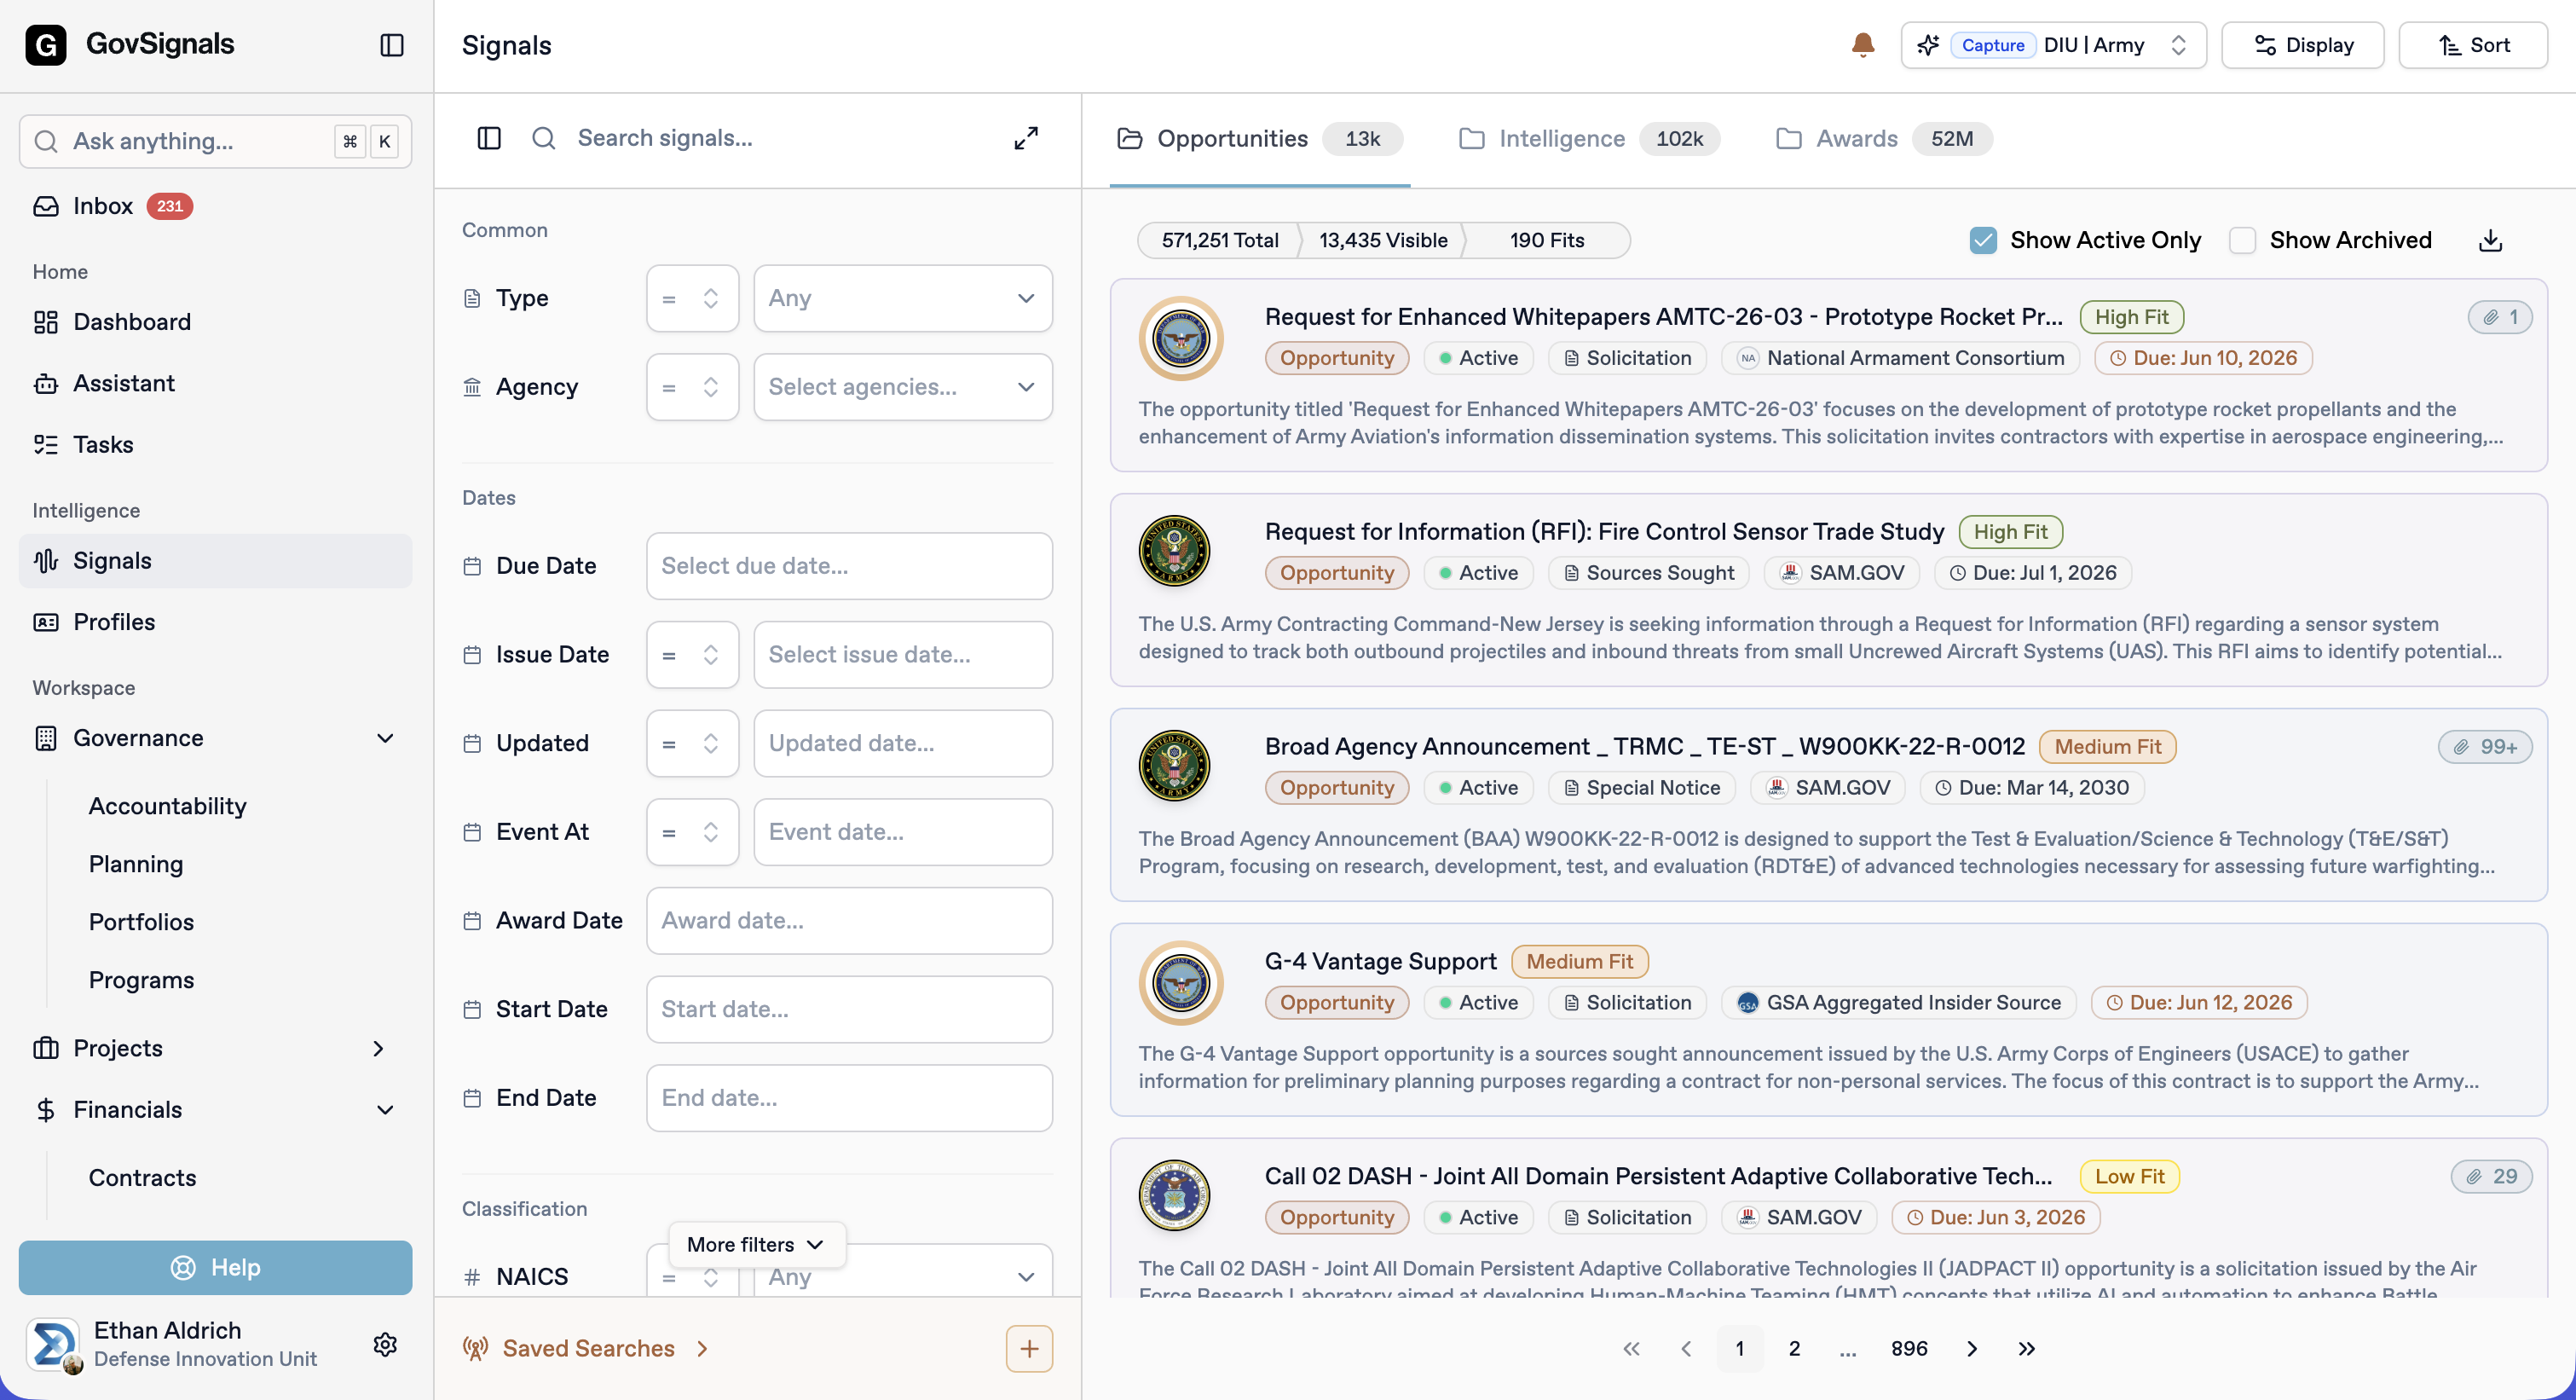The image size is (2576, 1400).
Task: Go to results page 2
Action: click(1794, 1348)
